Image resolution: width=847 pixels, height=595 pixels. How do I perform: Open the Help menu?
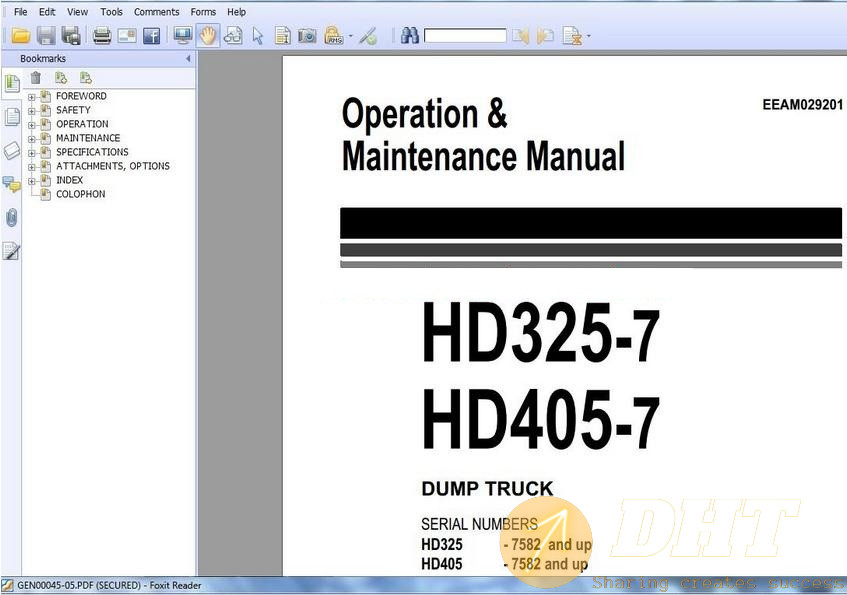[x=236, y=12]
